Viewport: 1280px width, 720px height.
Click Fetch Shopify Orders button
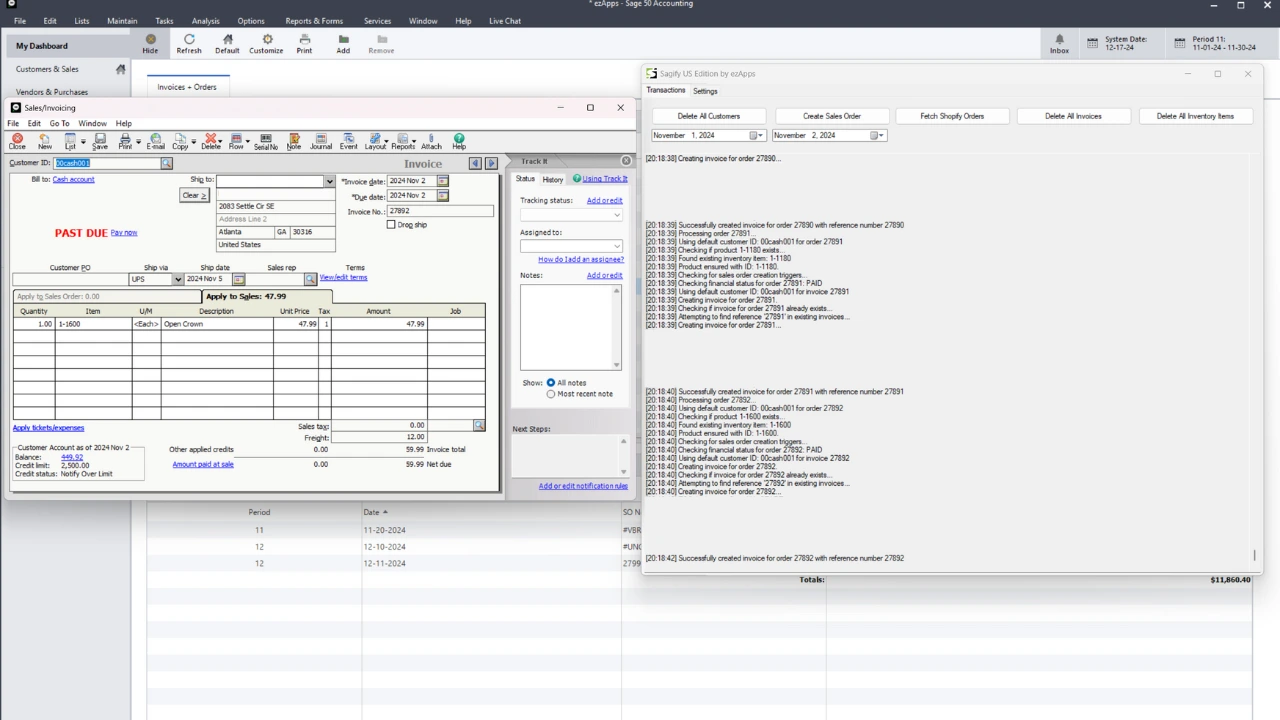pyautogui.click(x=952, y=116)
